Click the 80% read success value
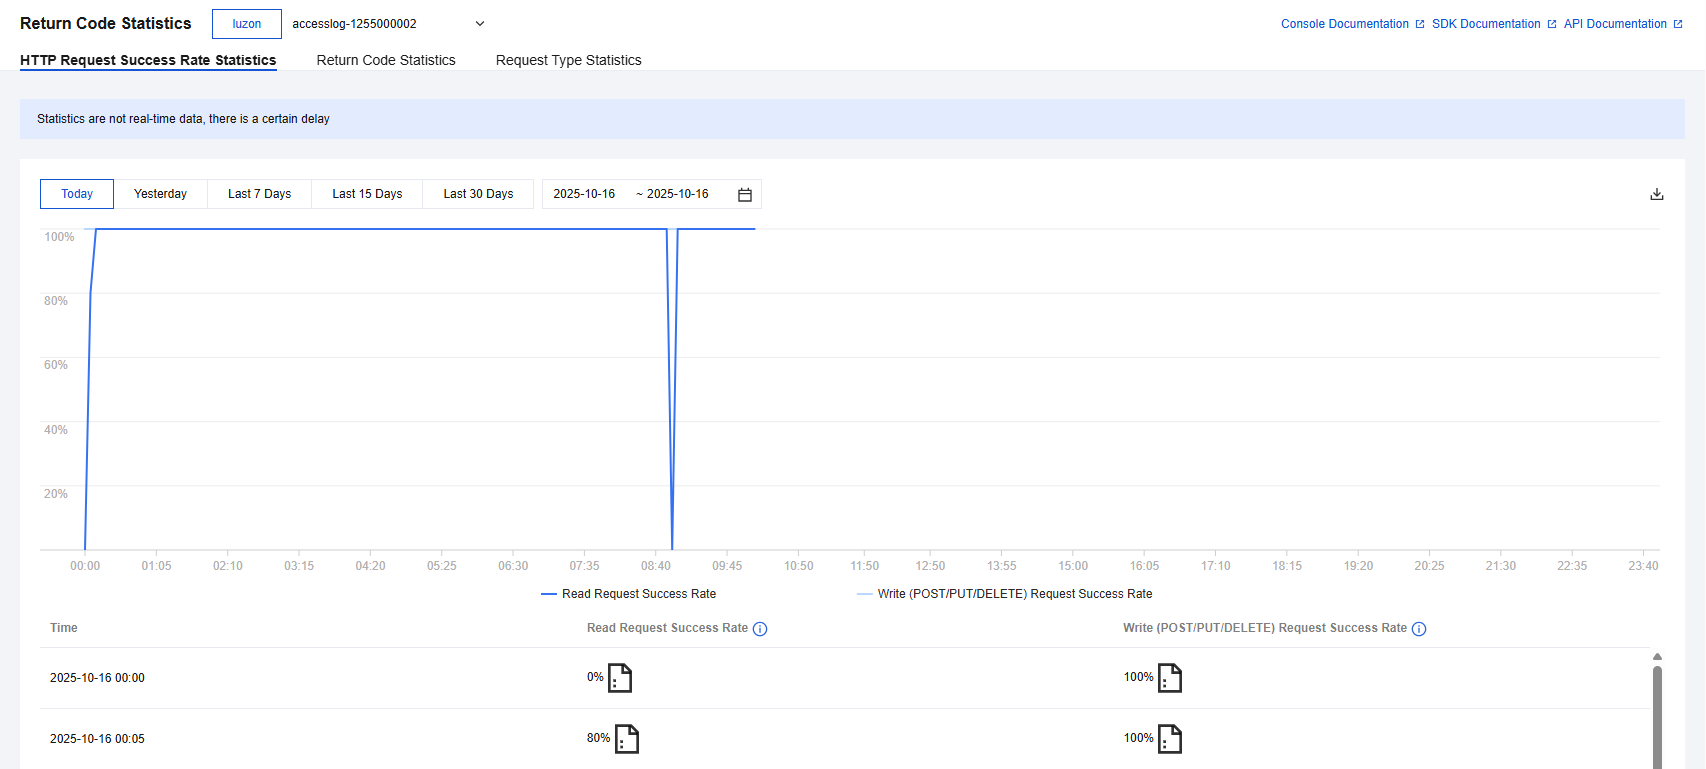1706x769 pixels. tap(598, 738)
